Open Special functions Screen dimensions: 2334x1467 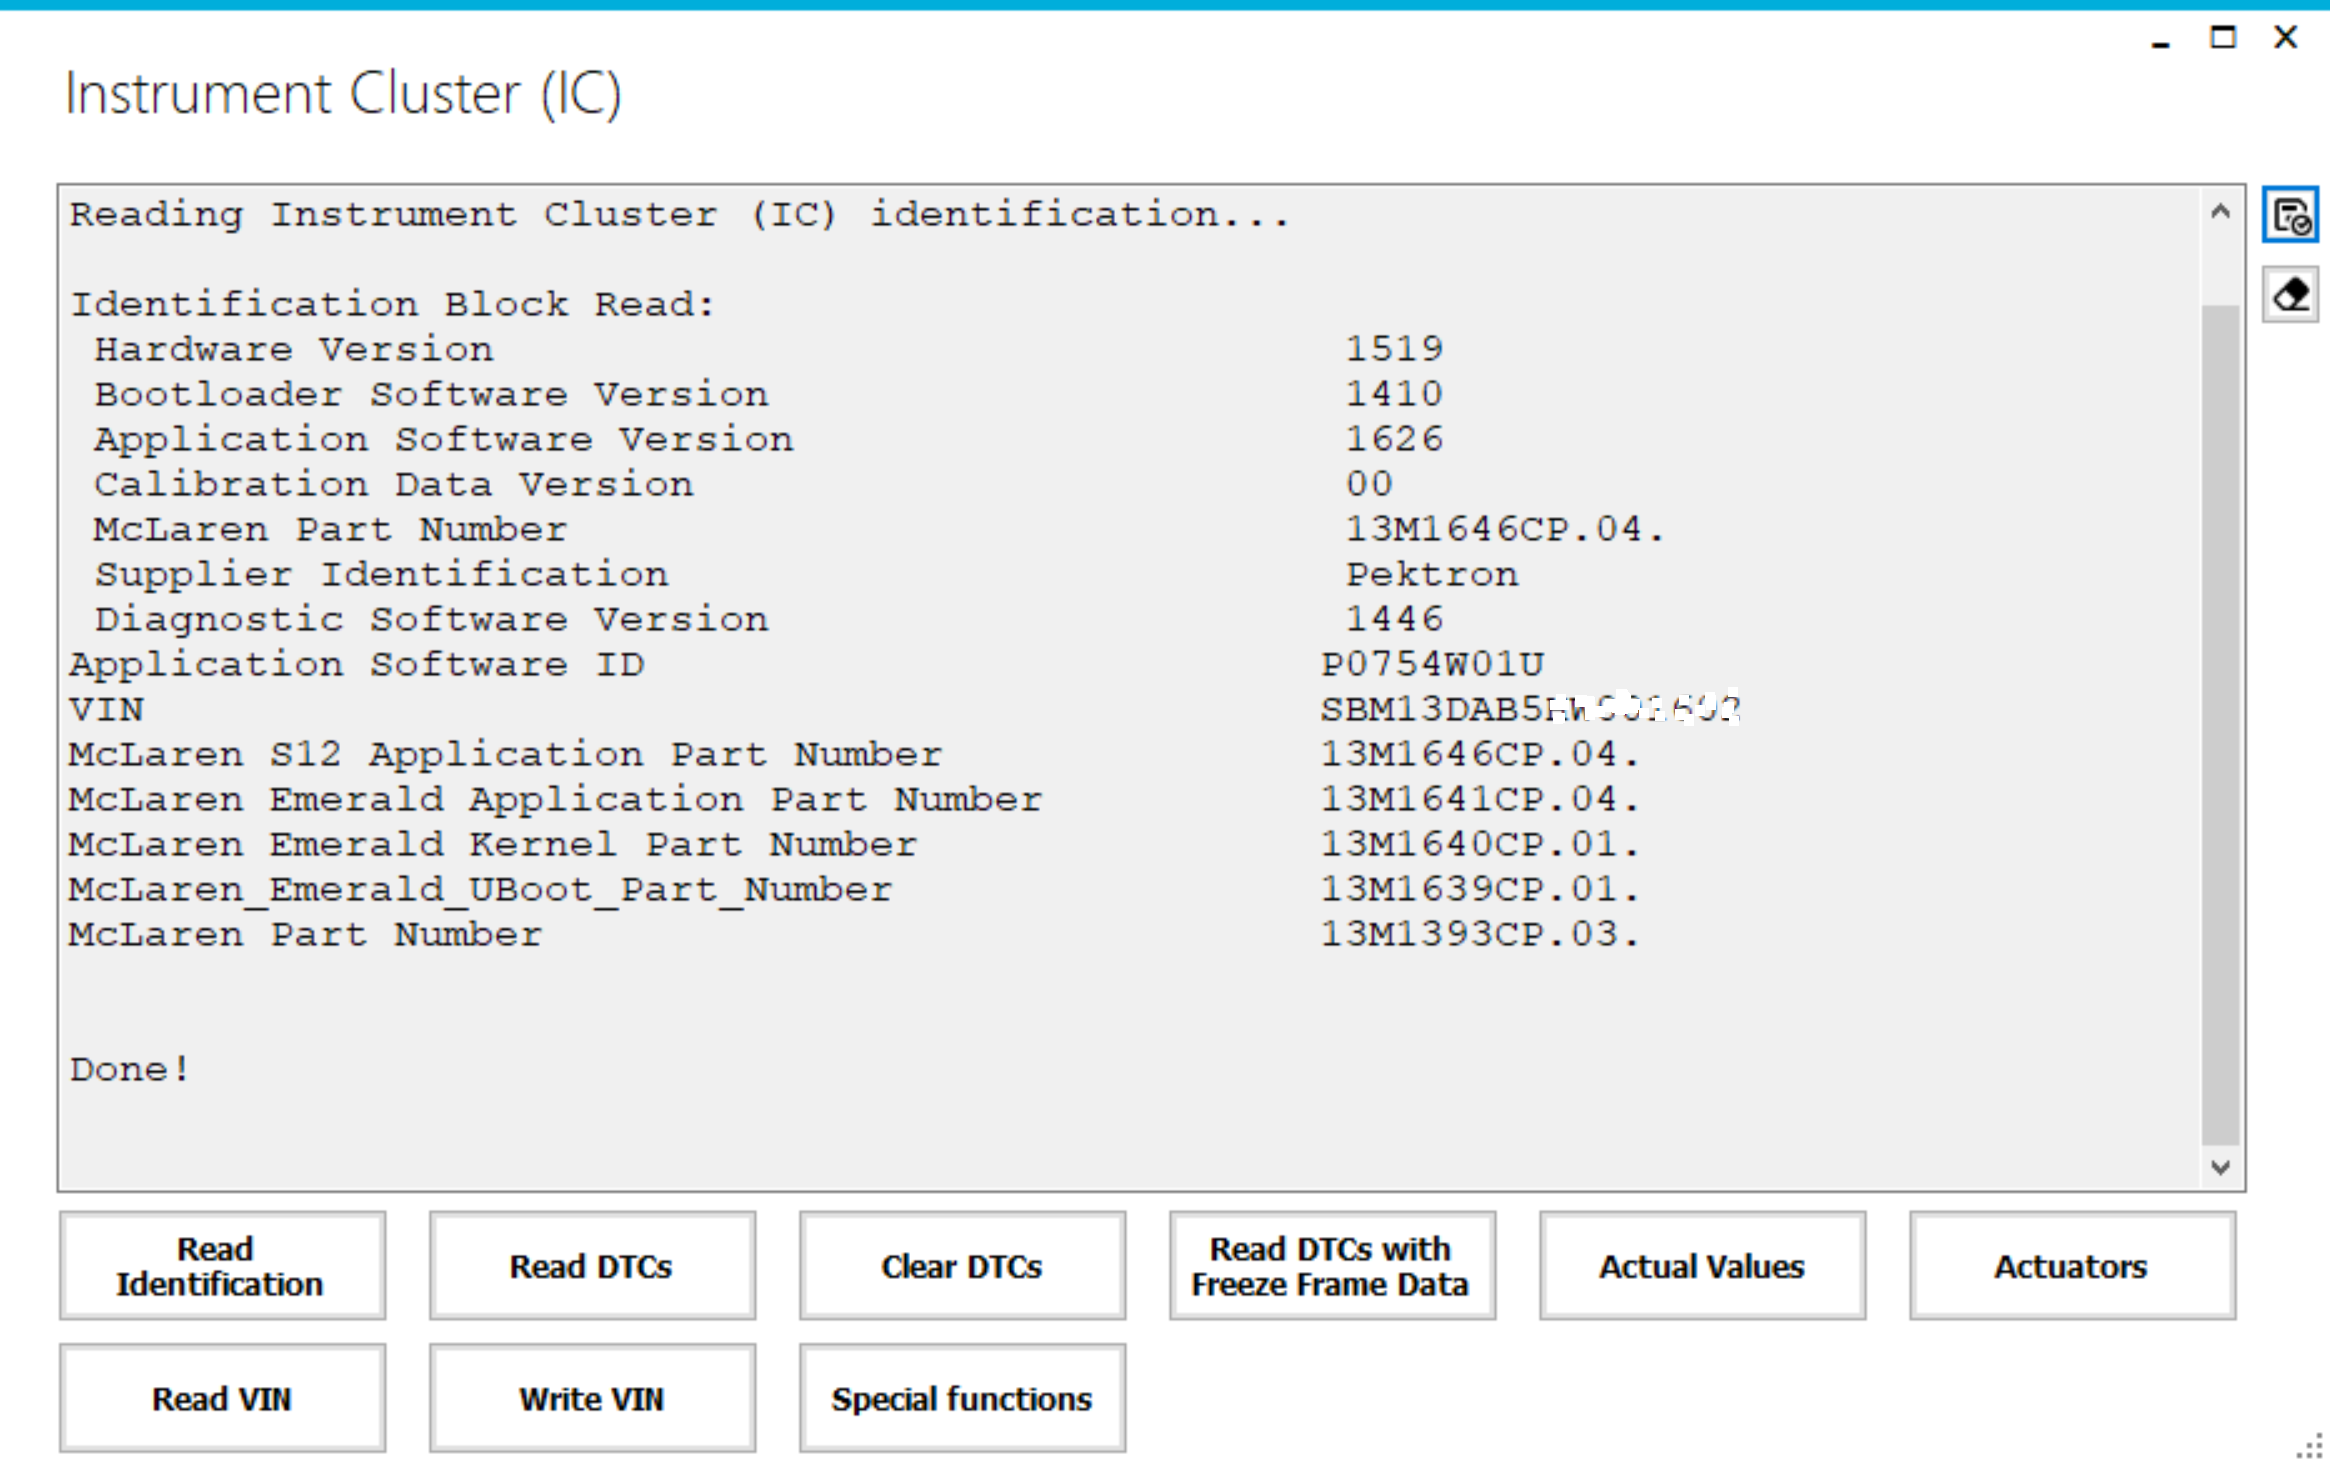962,1399
